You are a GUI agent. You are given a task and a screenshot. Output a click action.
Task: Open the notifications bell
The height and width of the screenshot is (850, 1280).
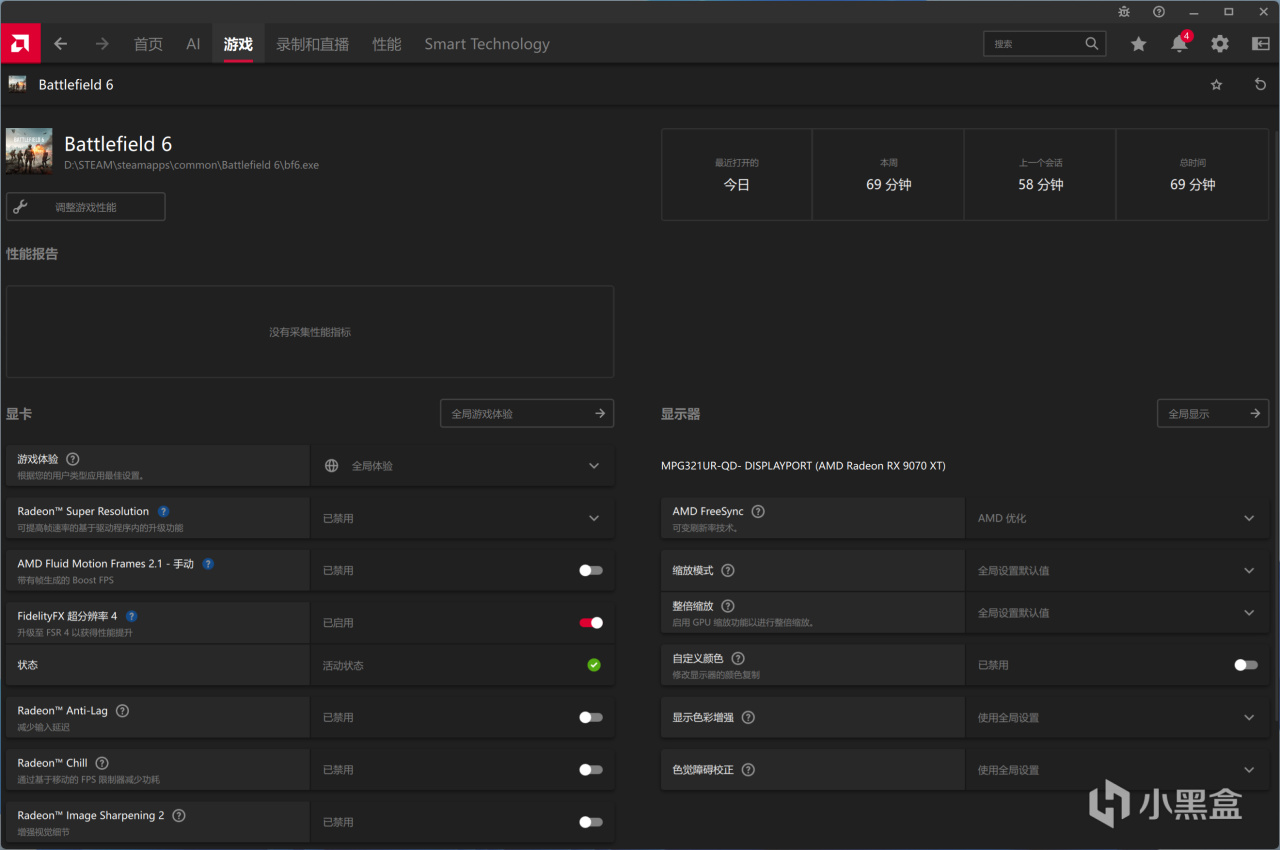tap(1180, 44)
